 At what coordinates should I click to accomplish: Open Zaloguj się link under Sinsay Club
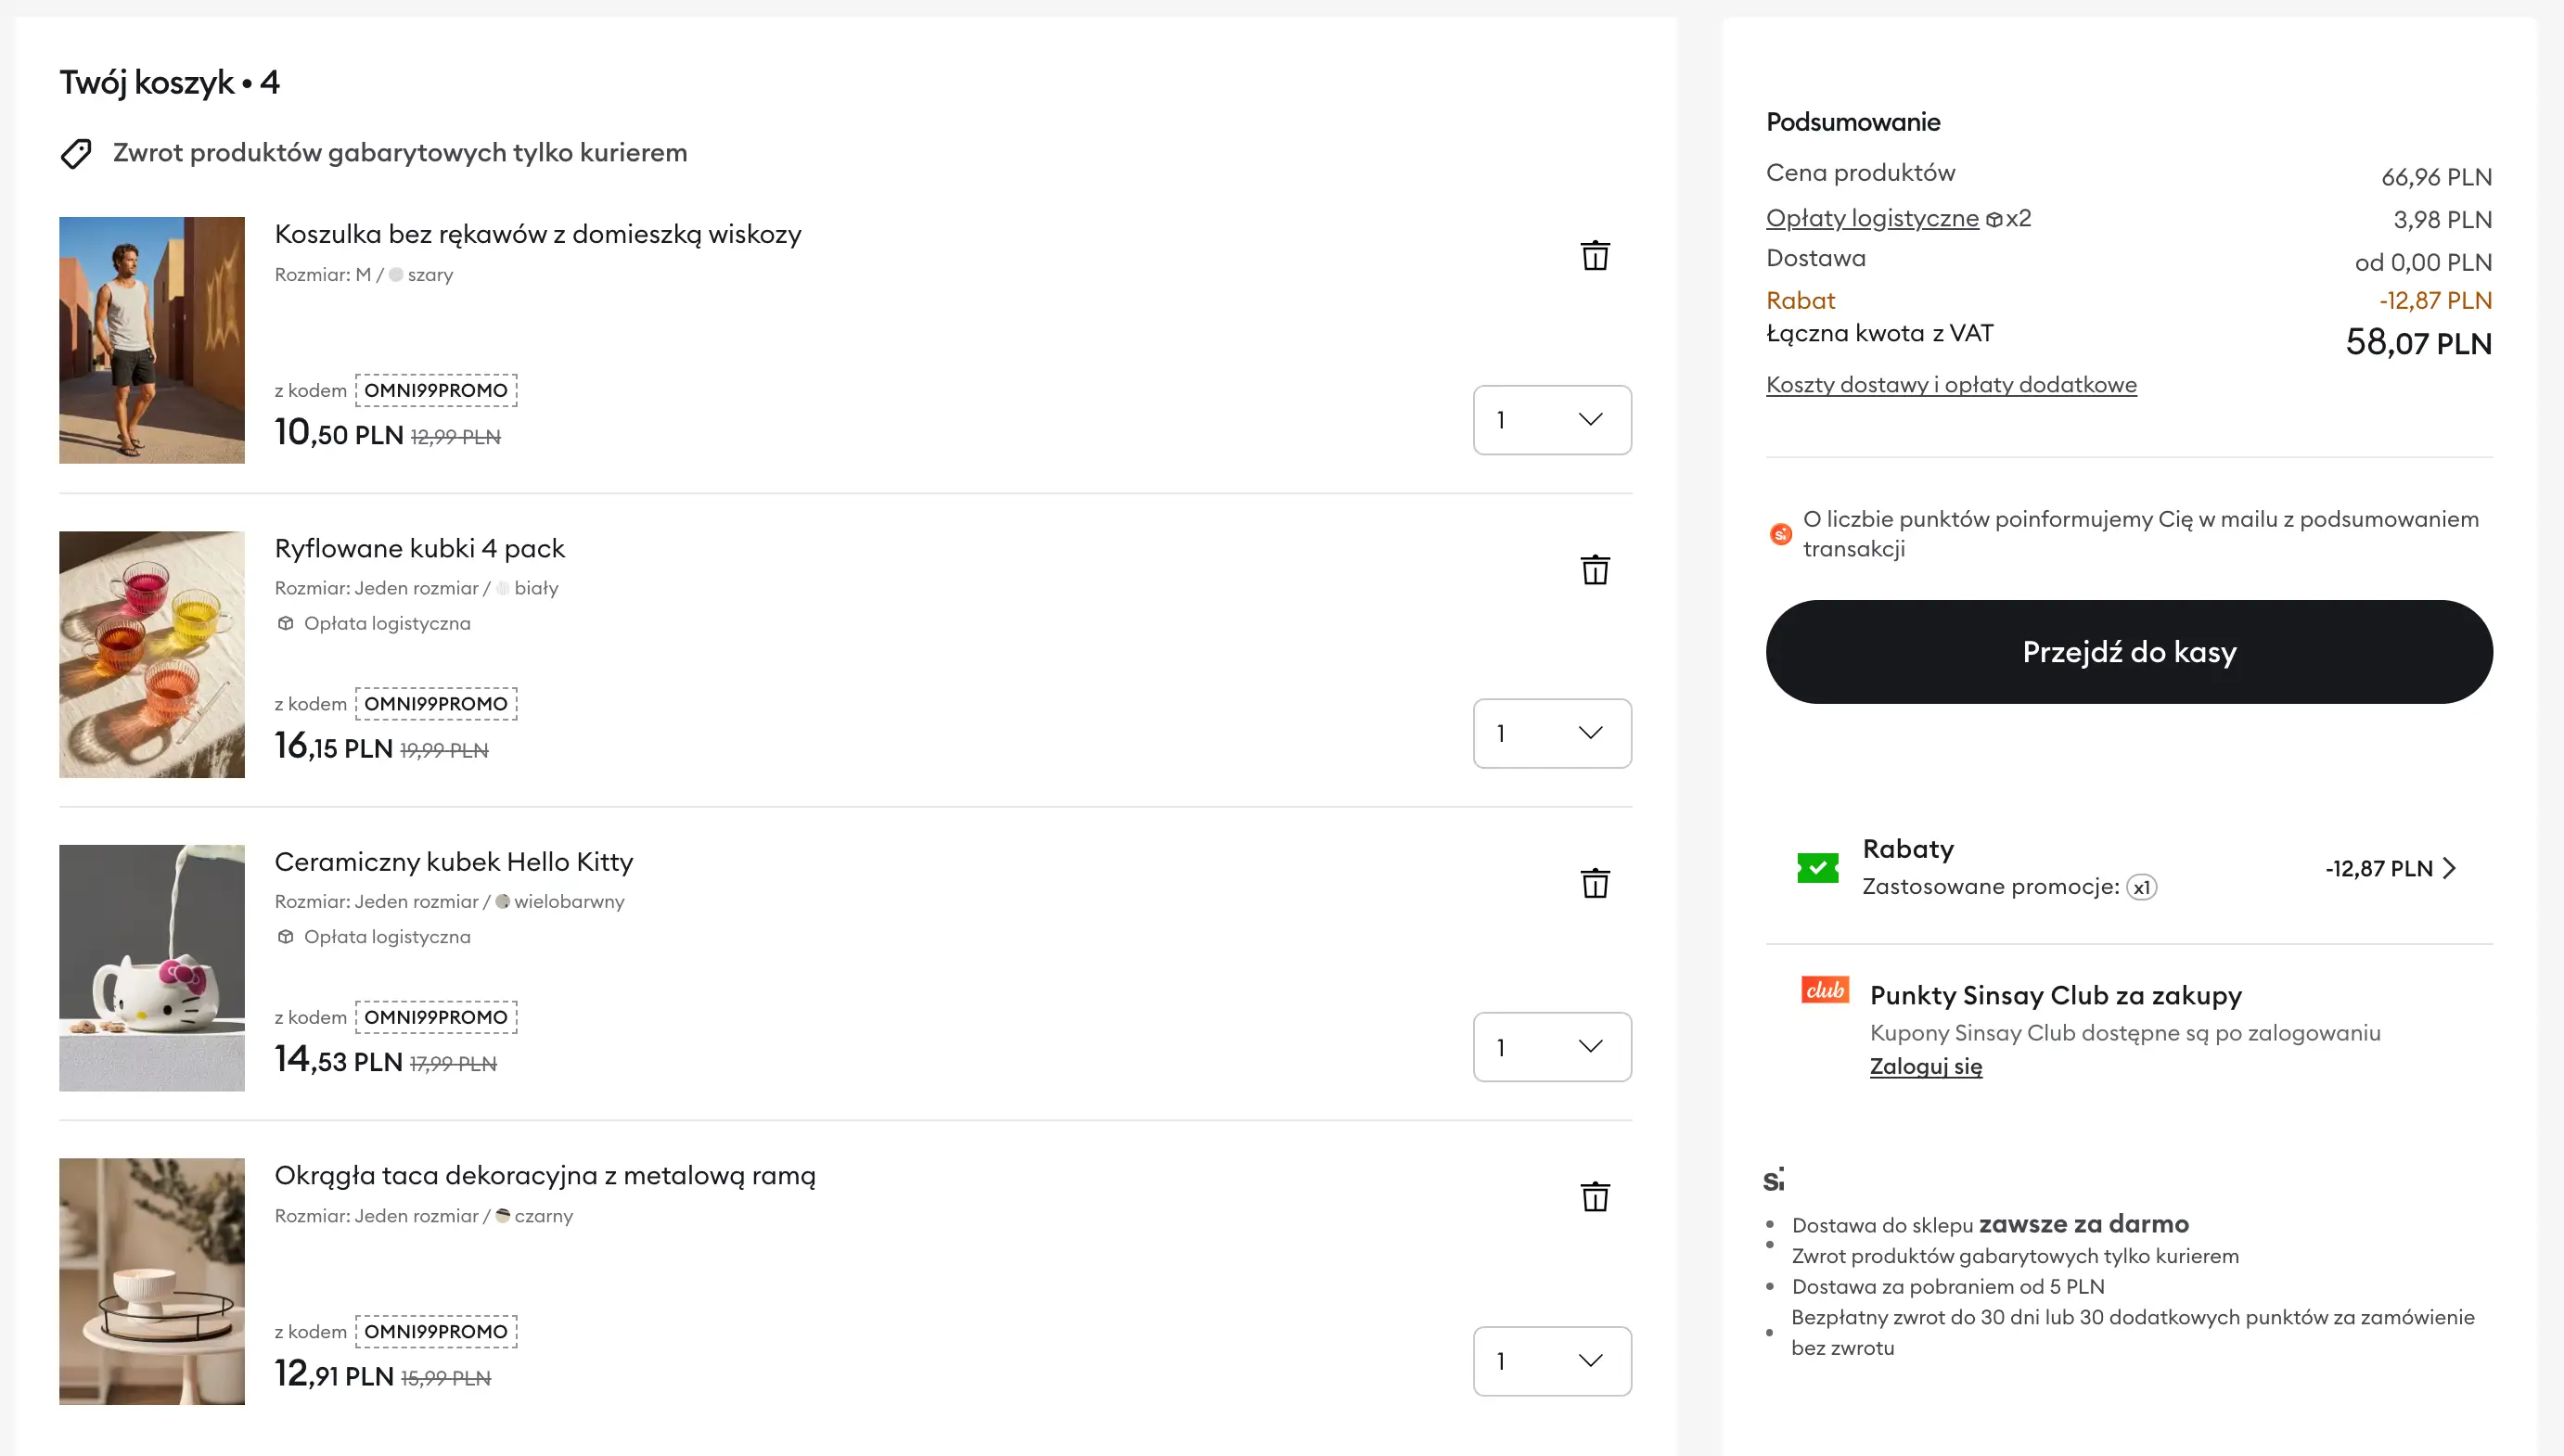pyautogui.click(x=1926, y=1066)
